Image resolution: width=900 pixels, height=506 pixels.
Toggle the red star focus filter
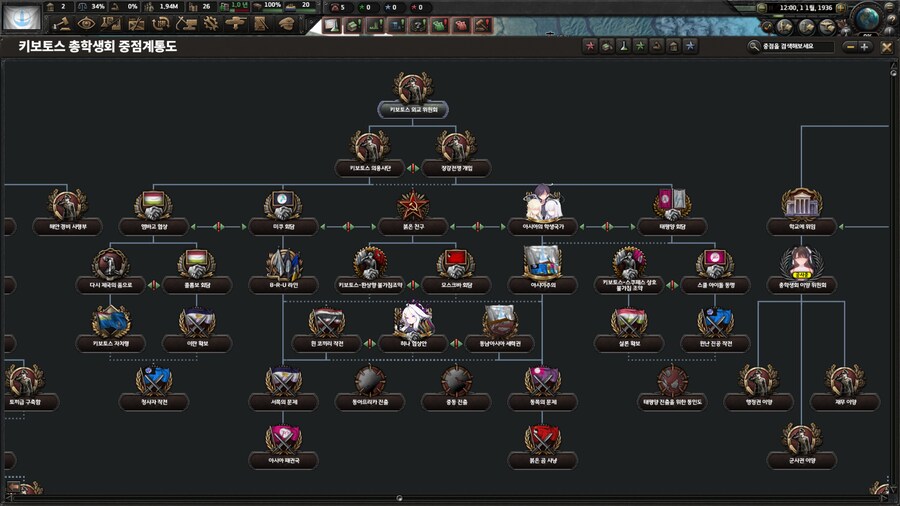coord(590,46)
